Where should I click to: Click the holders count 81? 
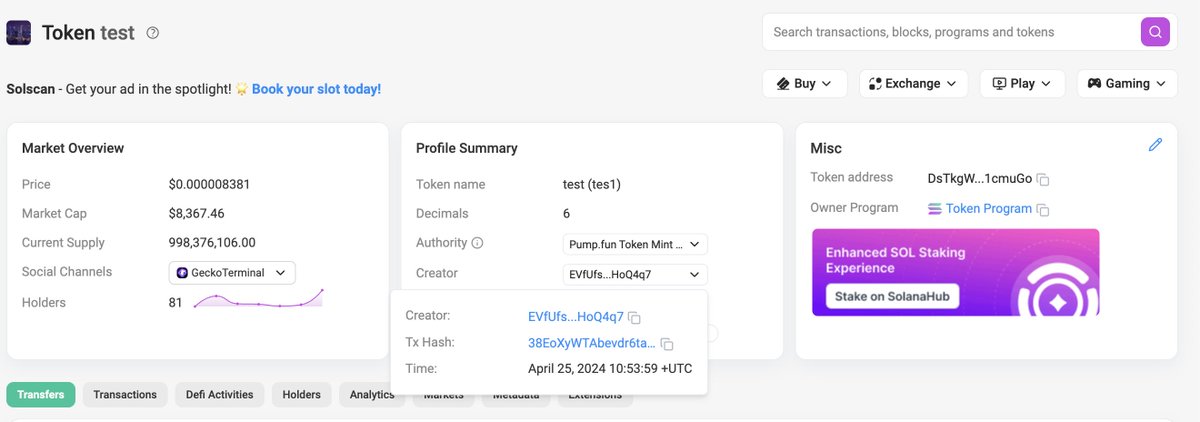coord(176,302)
